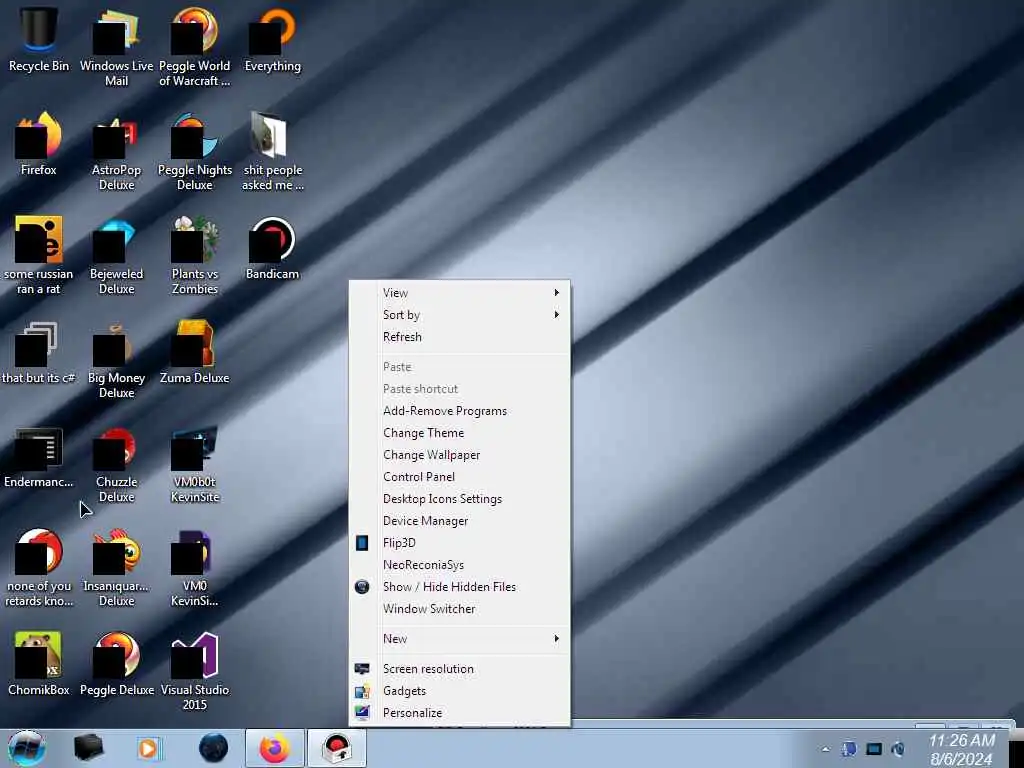Choose Flip3D in the context menu

pos(460,543)
